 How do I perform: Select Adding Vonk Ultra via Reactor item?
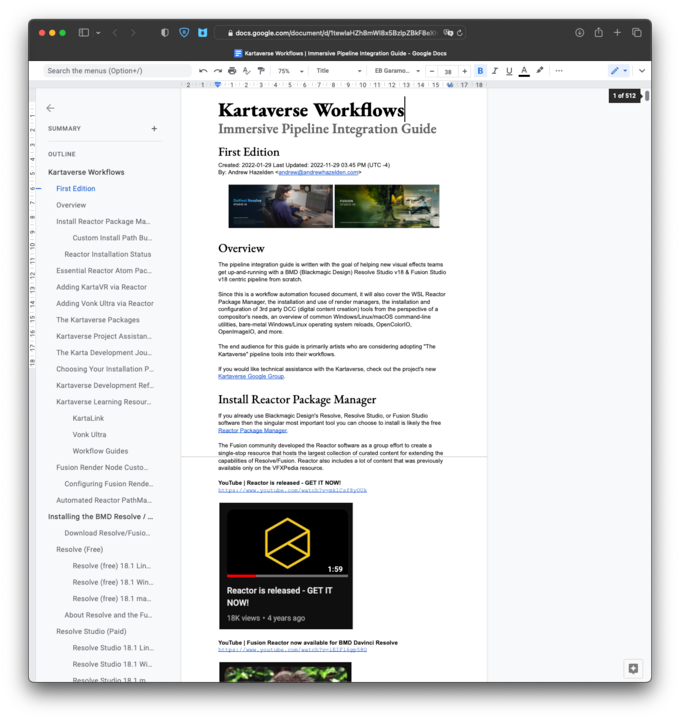(105, 304)
